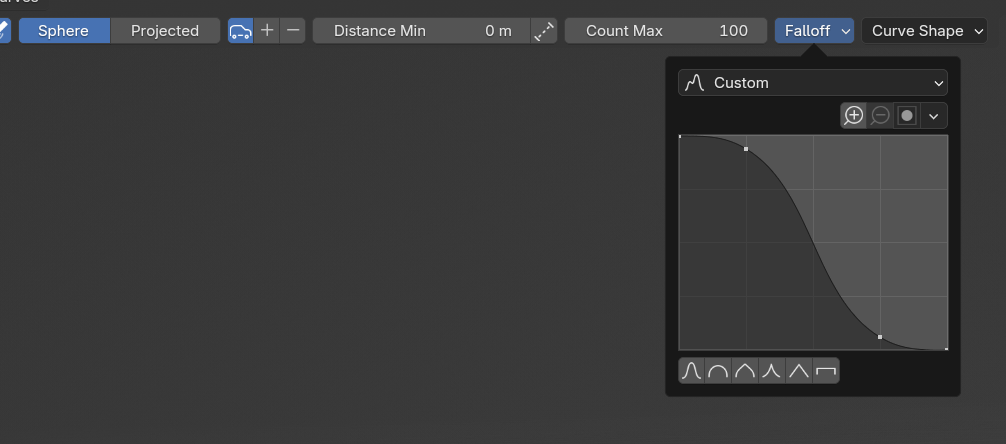Screen dimensions: 1006x444
Task: Toggle interpolate from selected curves icon
Action: pyautogui.click(x=241, y=31)
